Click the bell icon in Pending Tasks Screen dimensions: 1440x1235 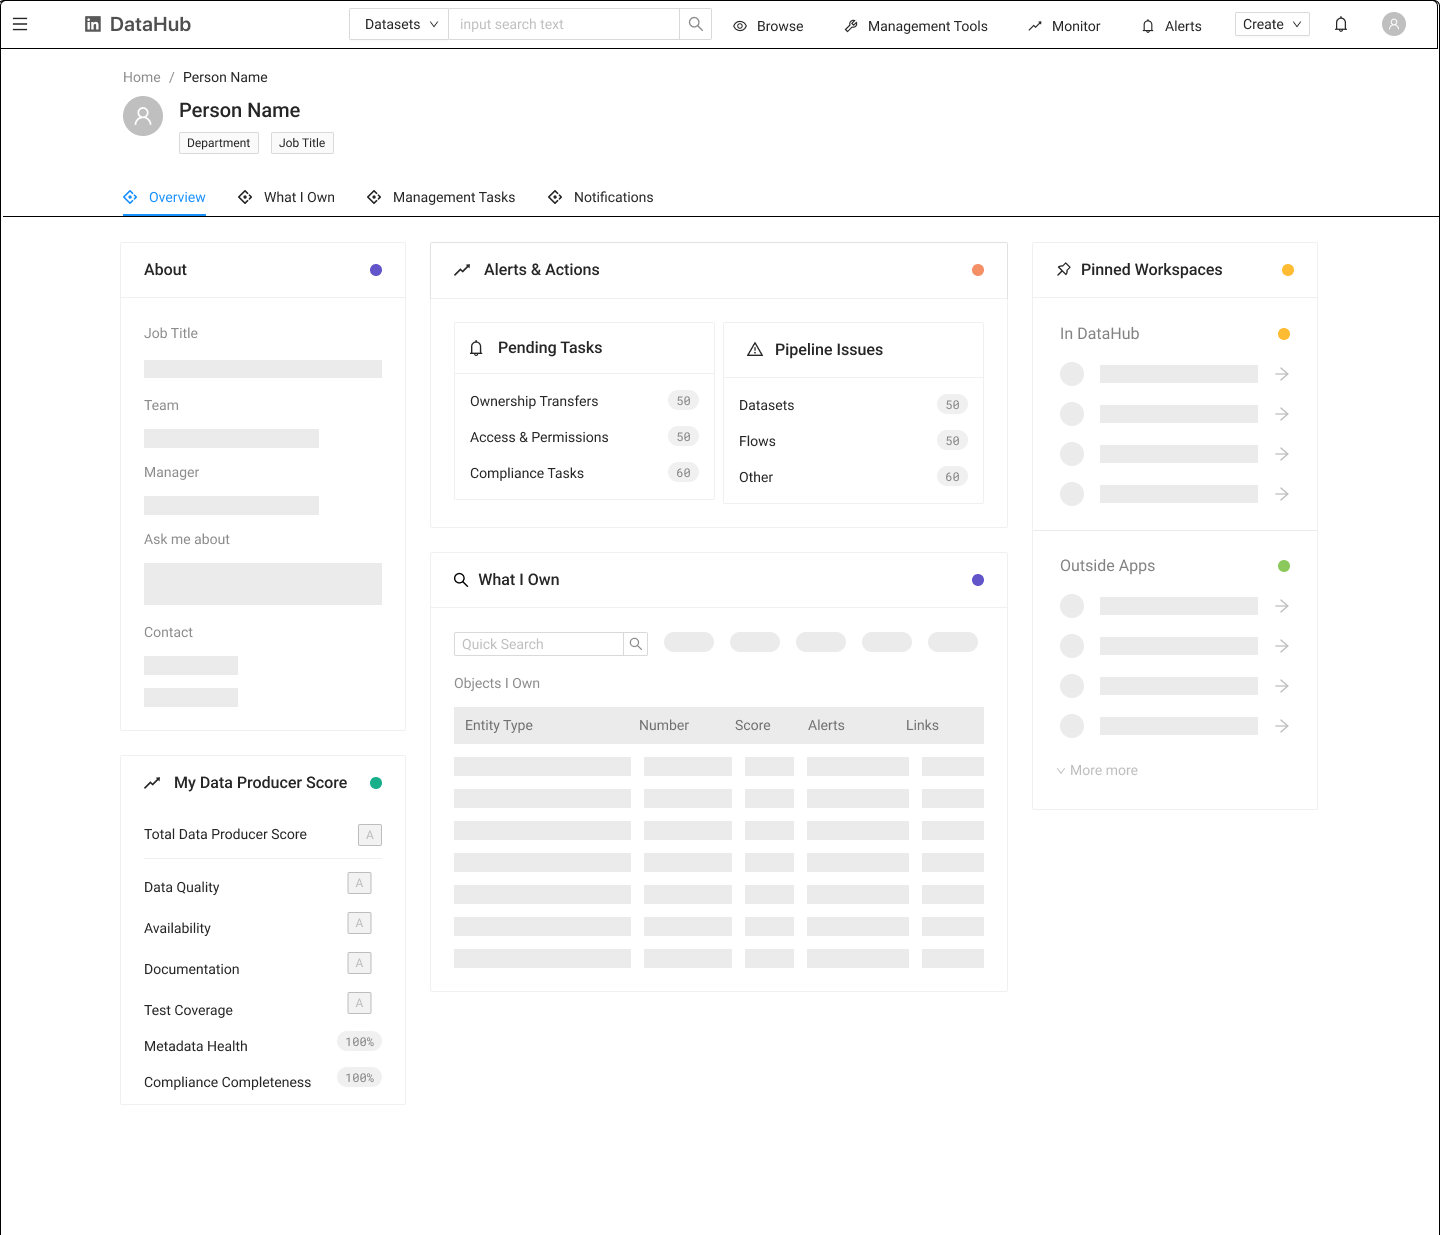(476, 348)
